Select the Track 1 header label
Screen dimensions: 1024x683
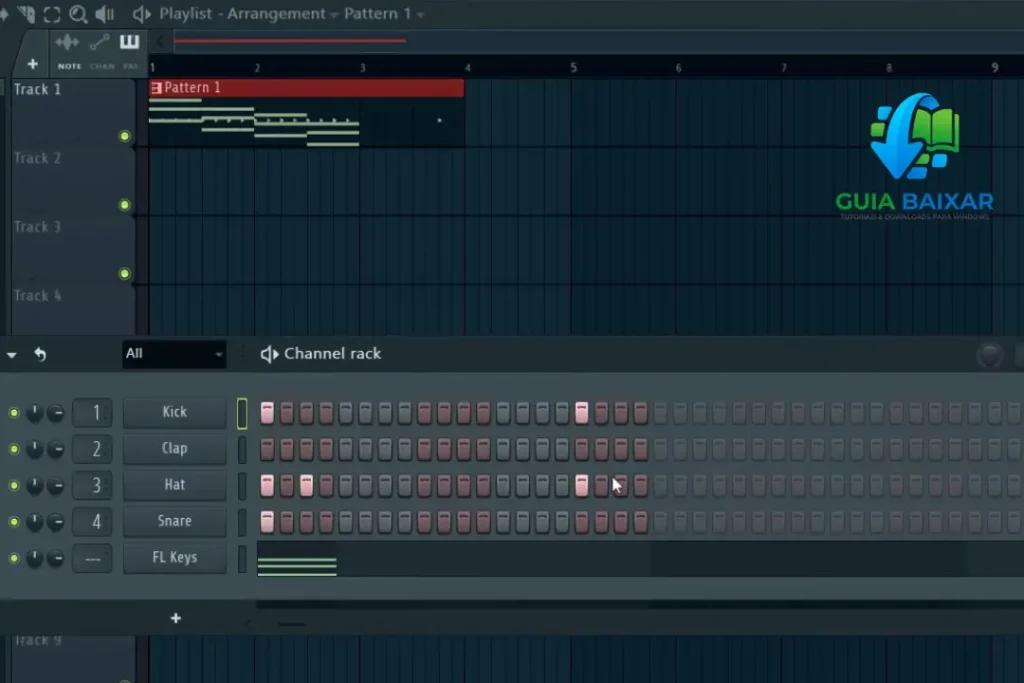pos(37,89)
